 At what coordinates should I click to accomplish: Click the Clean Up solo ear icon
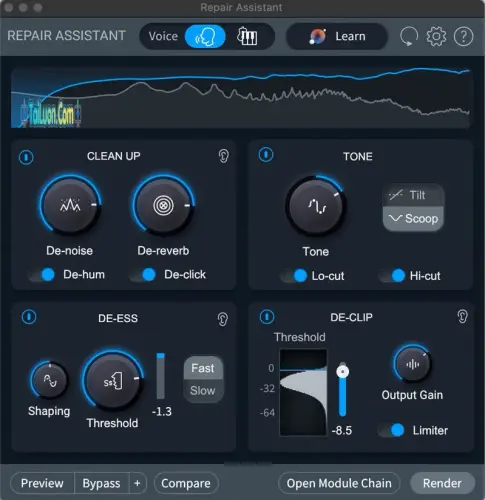224,156
